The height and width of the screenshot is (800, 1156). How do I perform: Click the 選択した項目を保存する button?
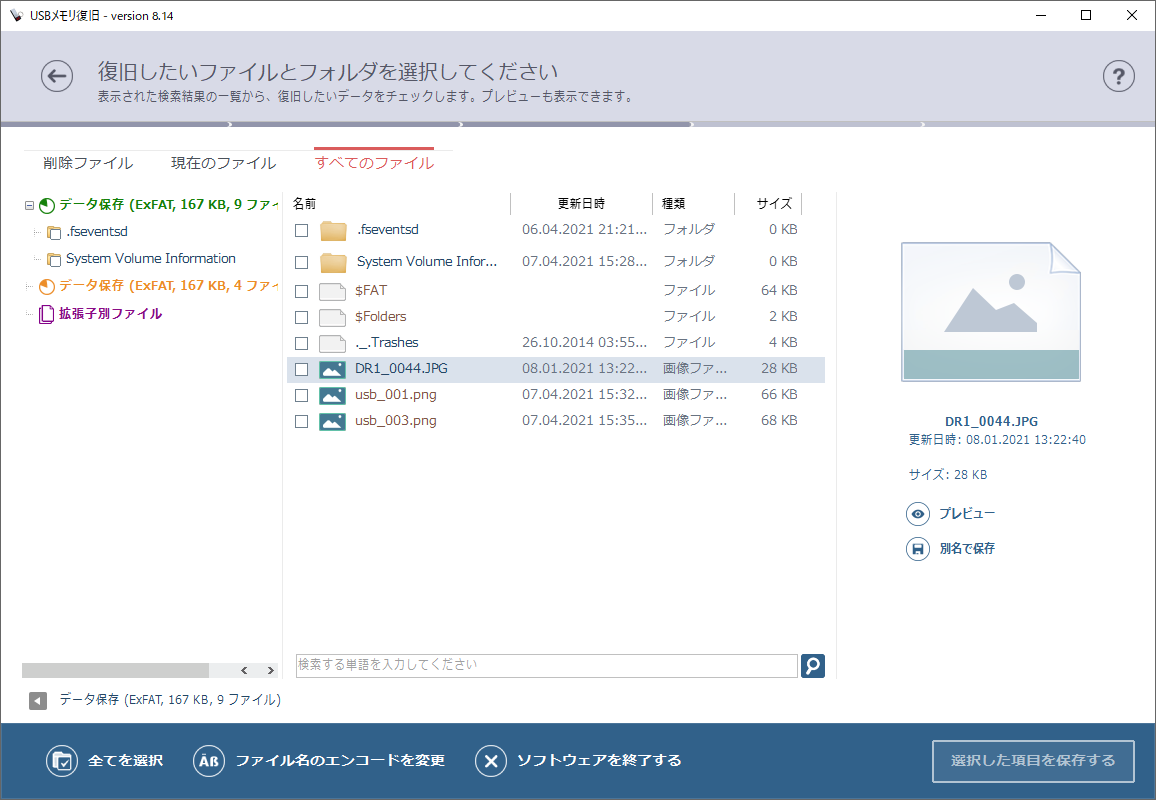pos(1033,761)
